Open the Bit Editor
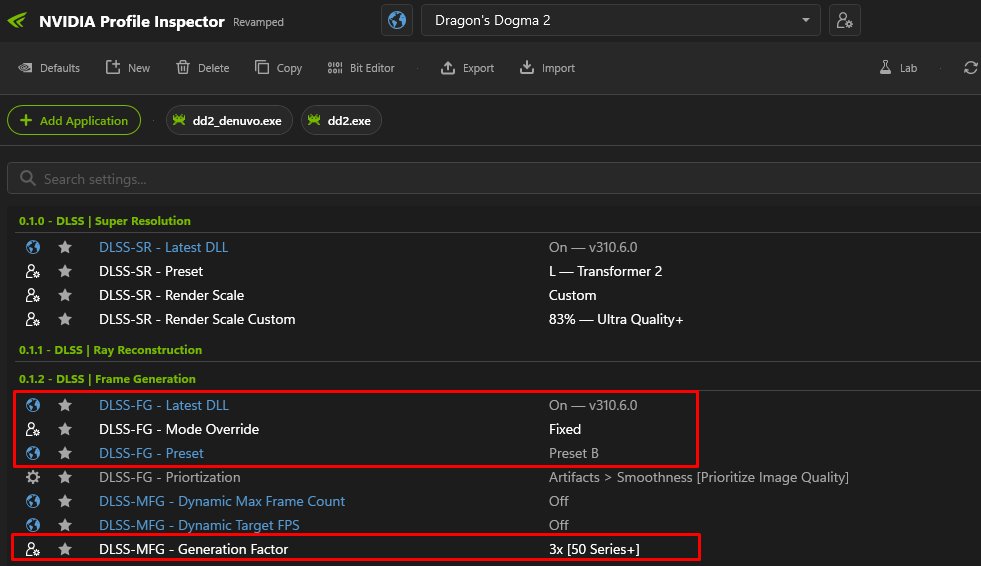981x566 pixels. click(361, 68)
